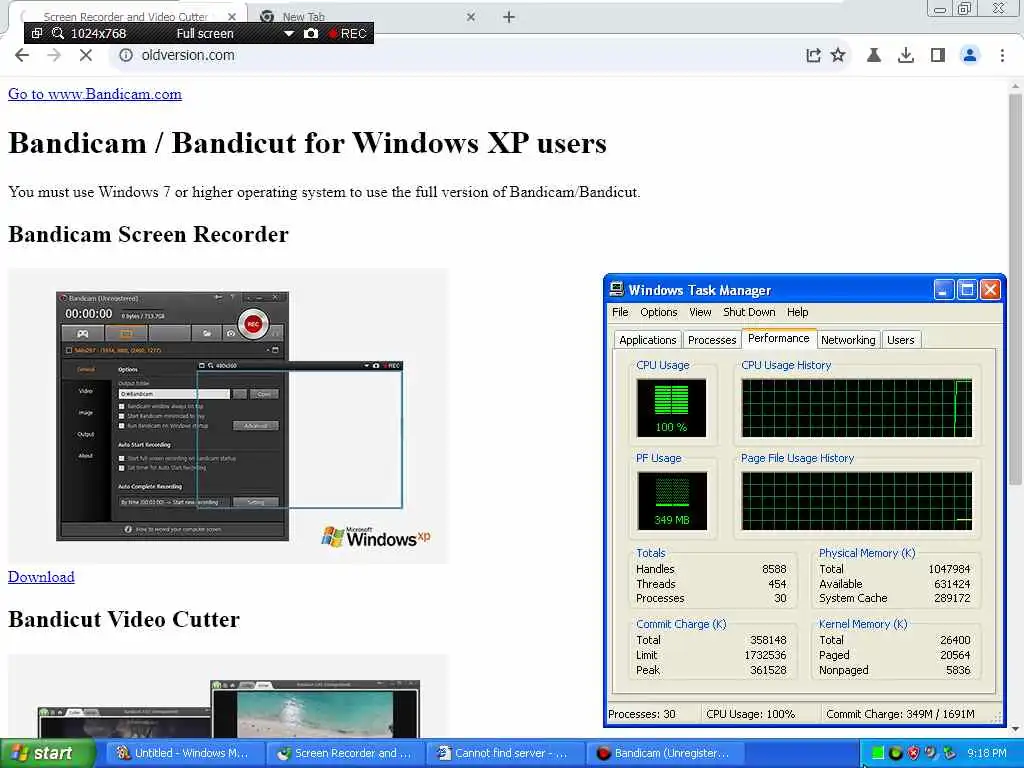The height and width of the screenshot is (768, 1024).
Task: Switch to Task Manager Networking tab
Action: 848,340
